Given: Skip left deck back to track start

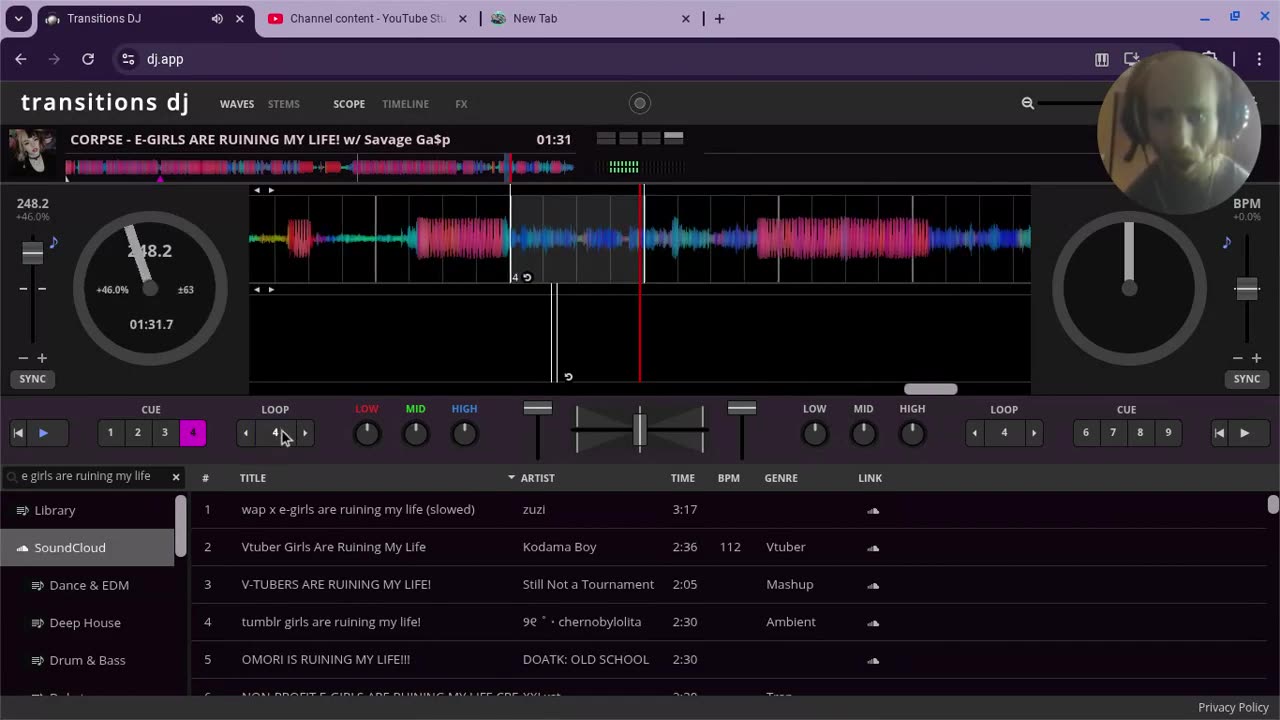Looking at the screenshot, I should click(18, 433).
